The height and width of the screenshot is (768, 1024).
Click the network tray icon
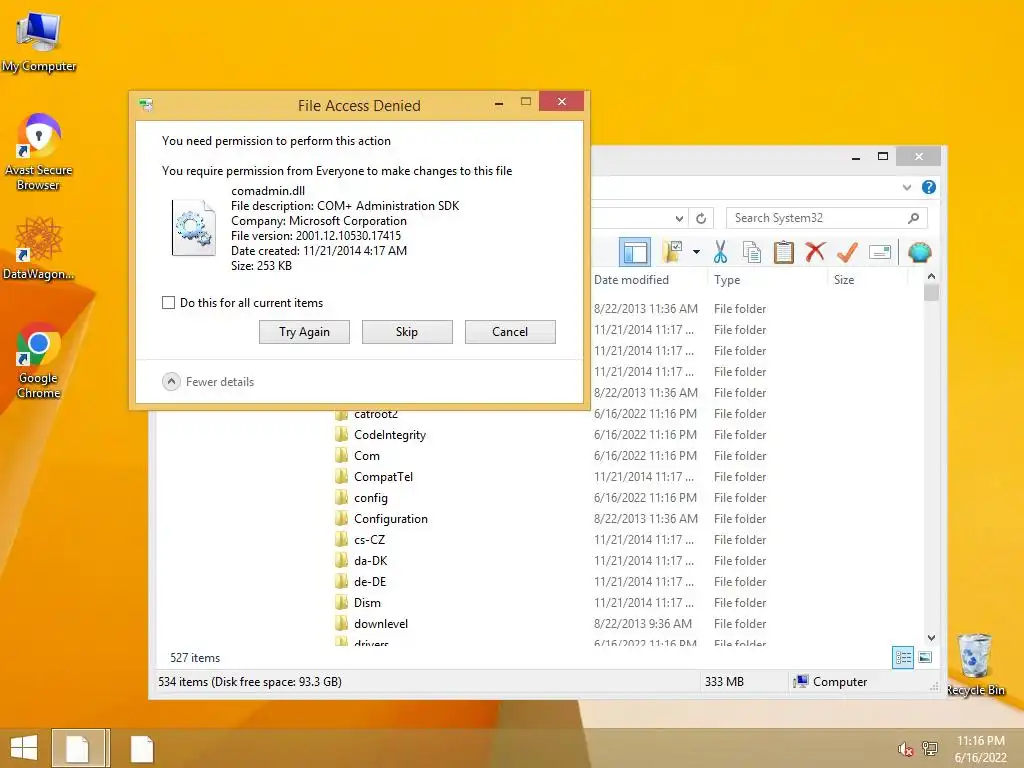click(930, 748)
